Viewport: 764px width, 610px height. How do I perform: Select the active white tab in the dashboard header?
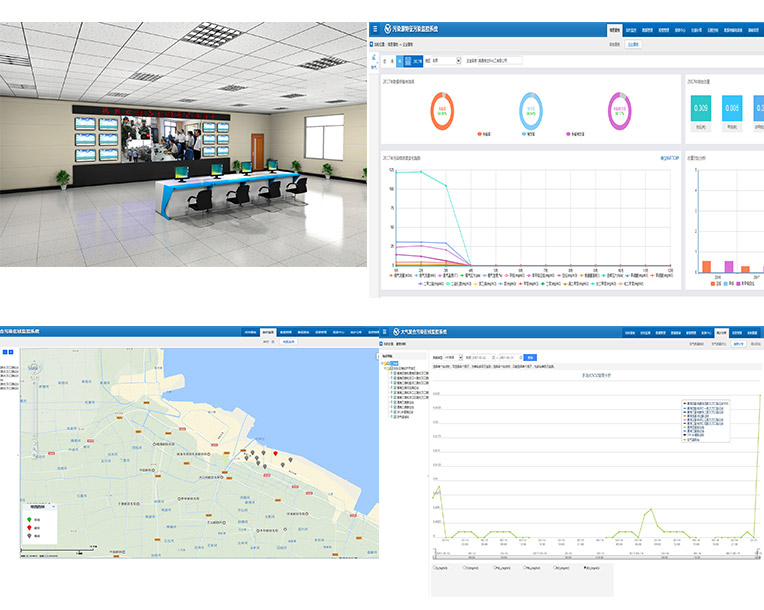click(x=617, y=30)
